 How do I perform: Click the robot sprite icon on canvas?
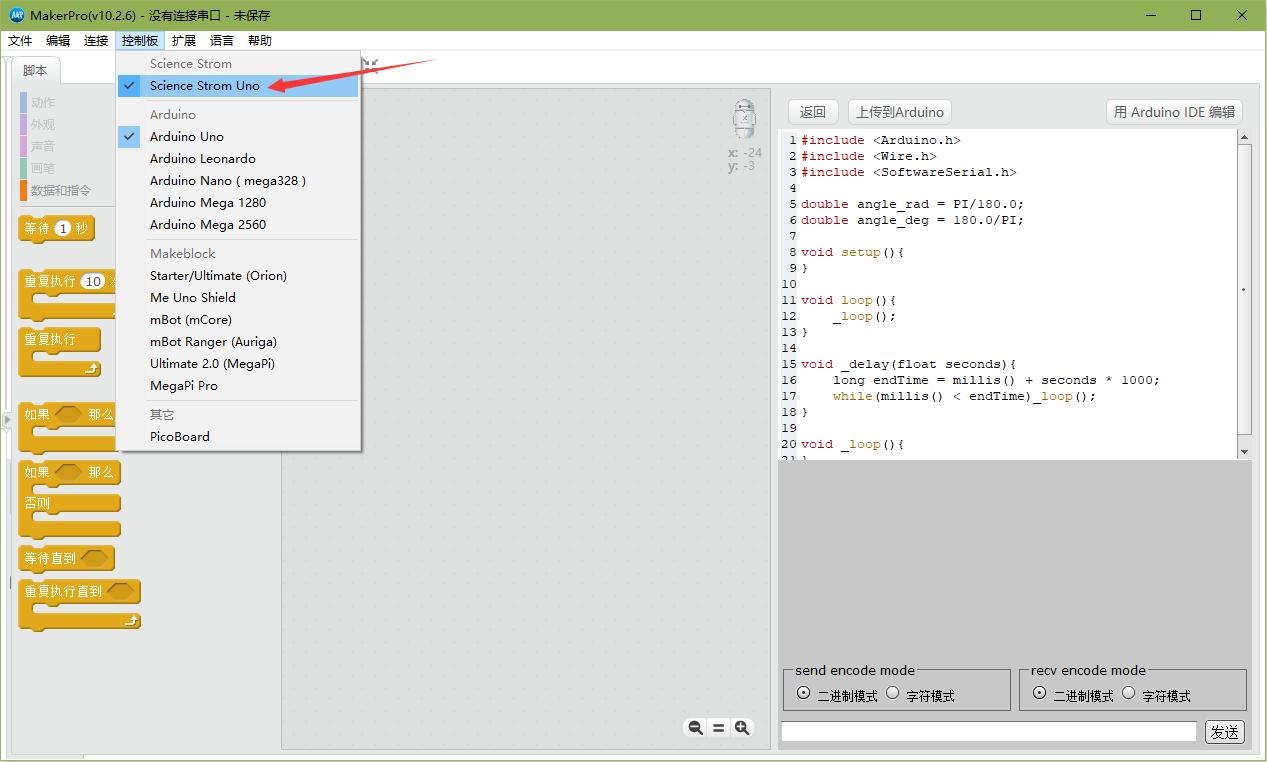(743, 119)
